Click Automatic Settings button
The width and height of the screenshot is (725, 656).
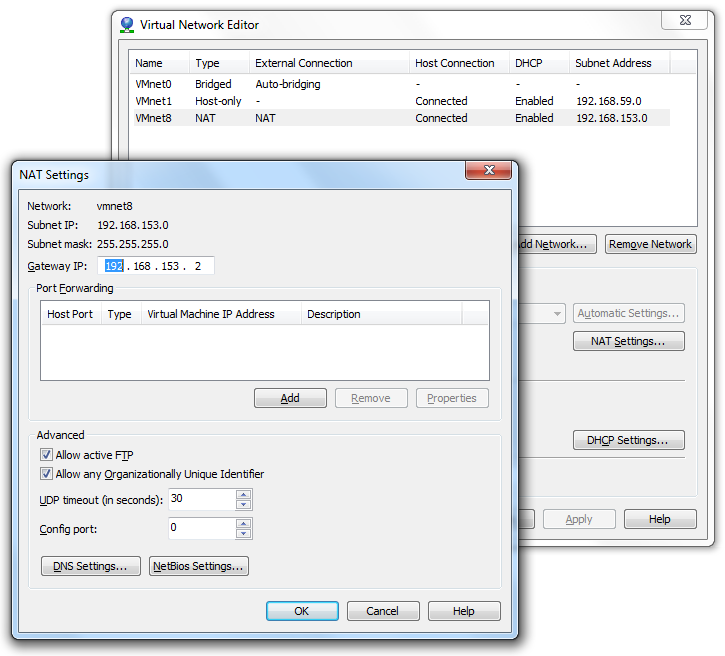coord(629,313)
